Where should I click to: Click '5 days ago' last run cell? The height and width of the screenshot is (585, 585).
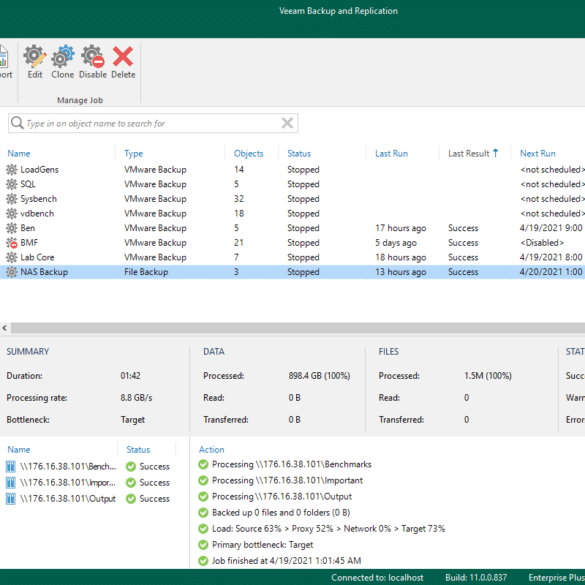pos(395,243)
